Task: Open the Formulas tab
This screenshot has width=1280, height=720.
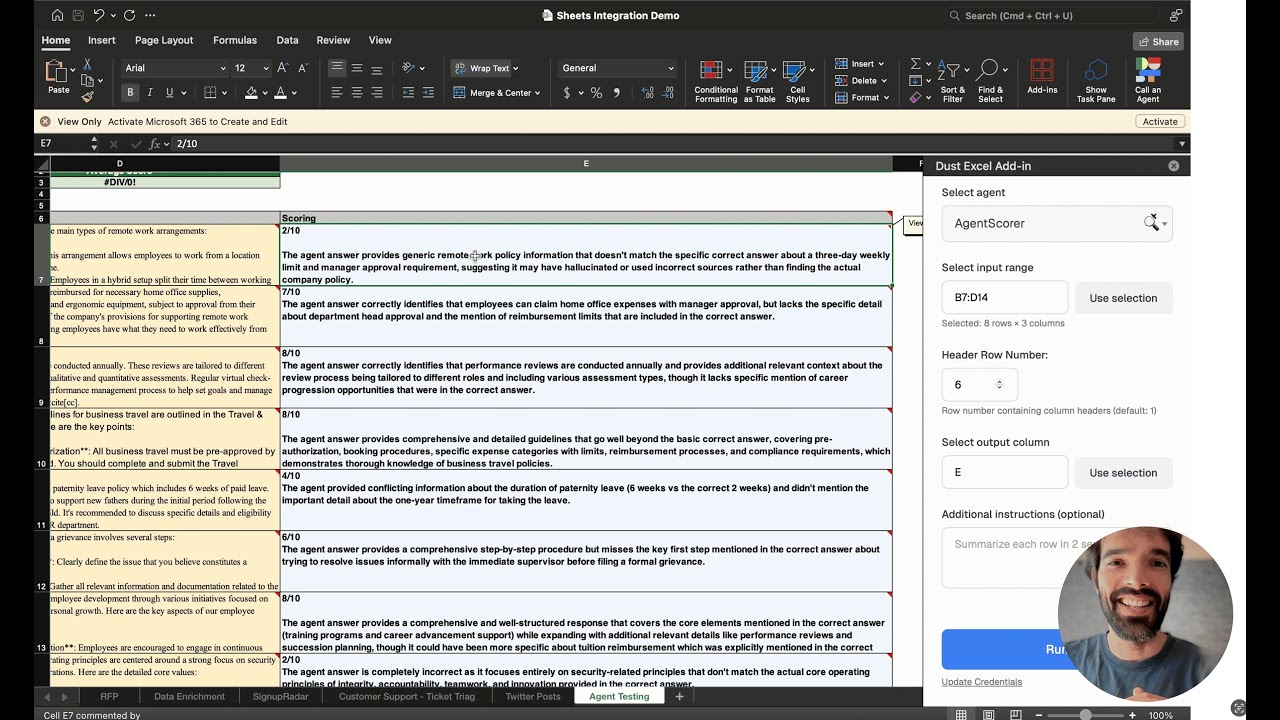Action: (235, 40)
